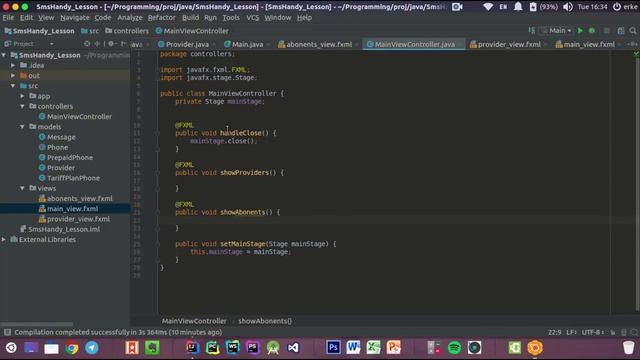Switch to the abonents_view.fxml tab
This screenshot has height=360, width=640.
pos(319,44)
